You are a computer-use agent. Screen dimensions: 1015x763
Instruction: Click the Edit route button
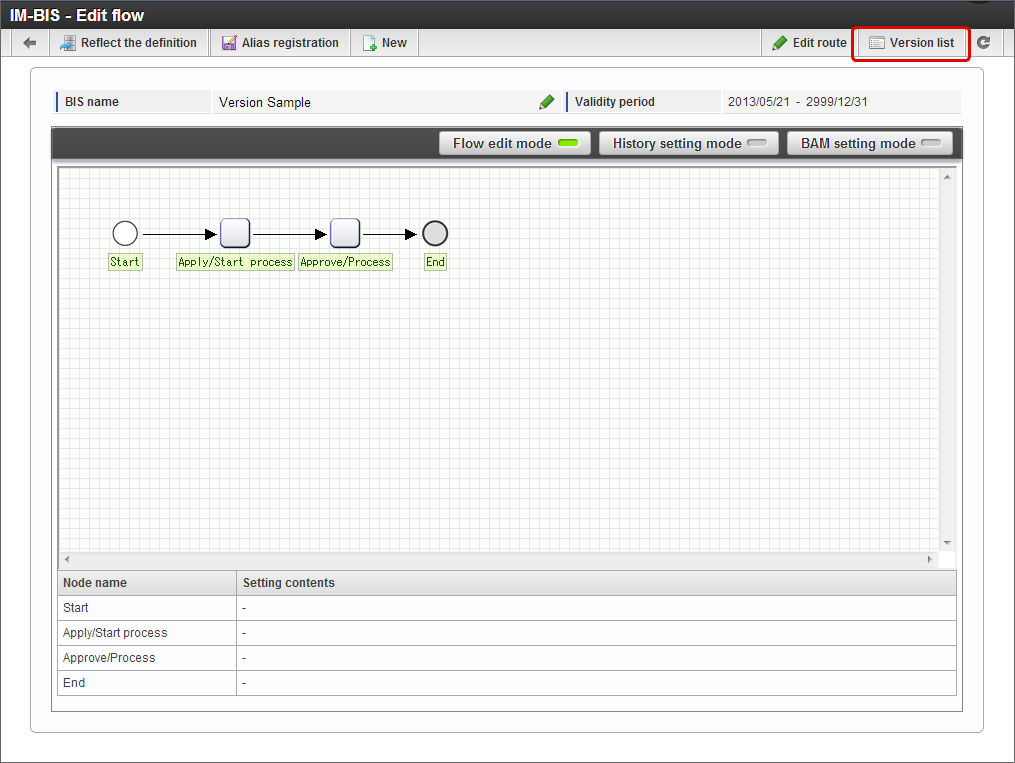point(809,43)
